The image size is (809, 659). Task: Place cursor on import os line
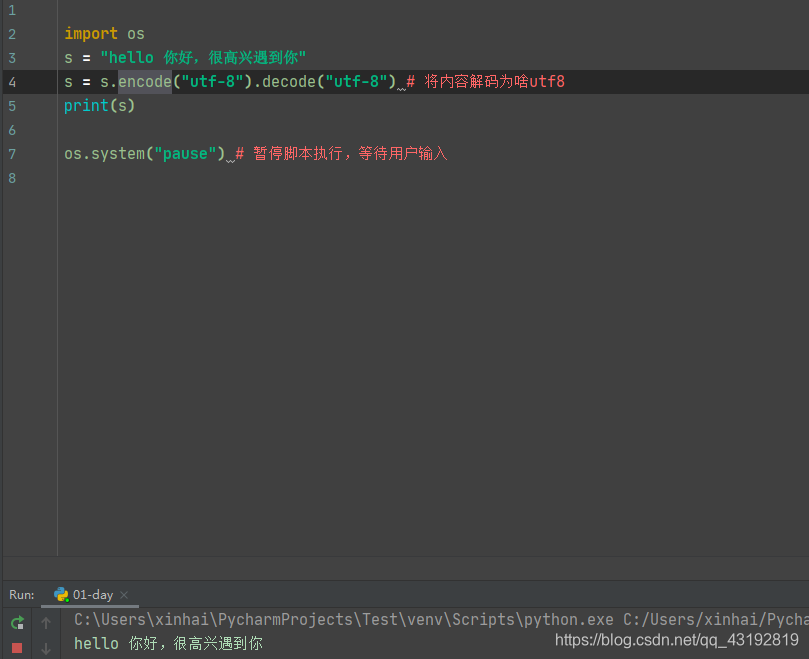click(104, 34)
